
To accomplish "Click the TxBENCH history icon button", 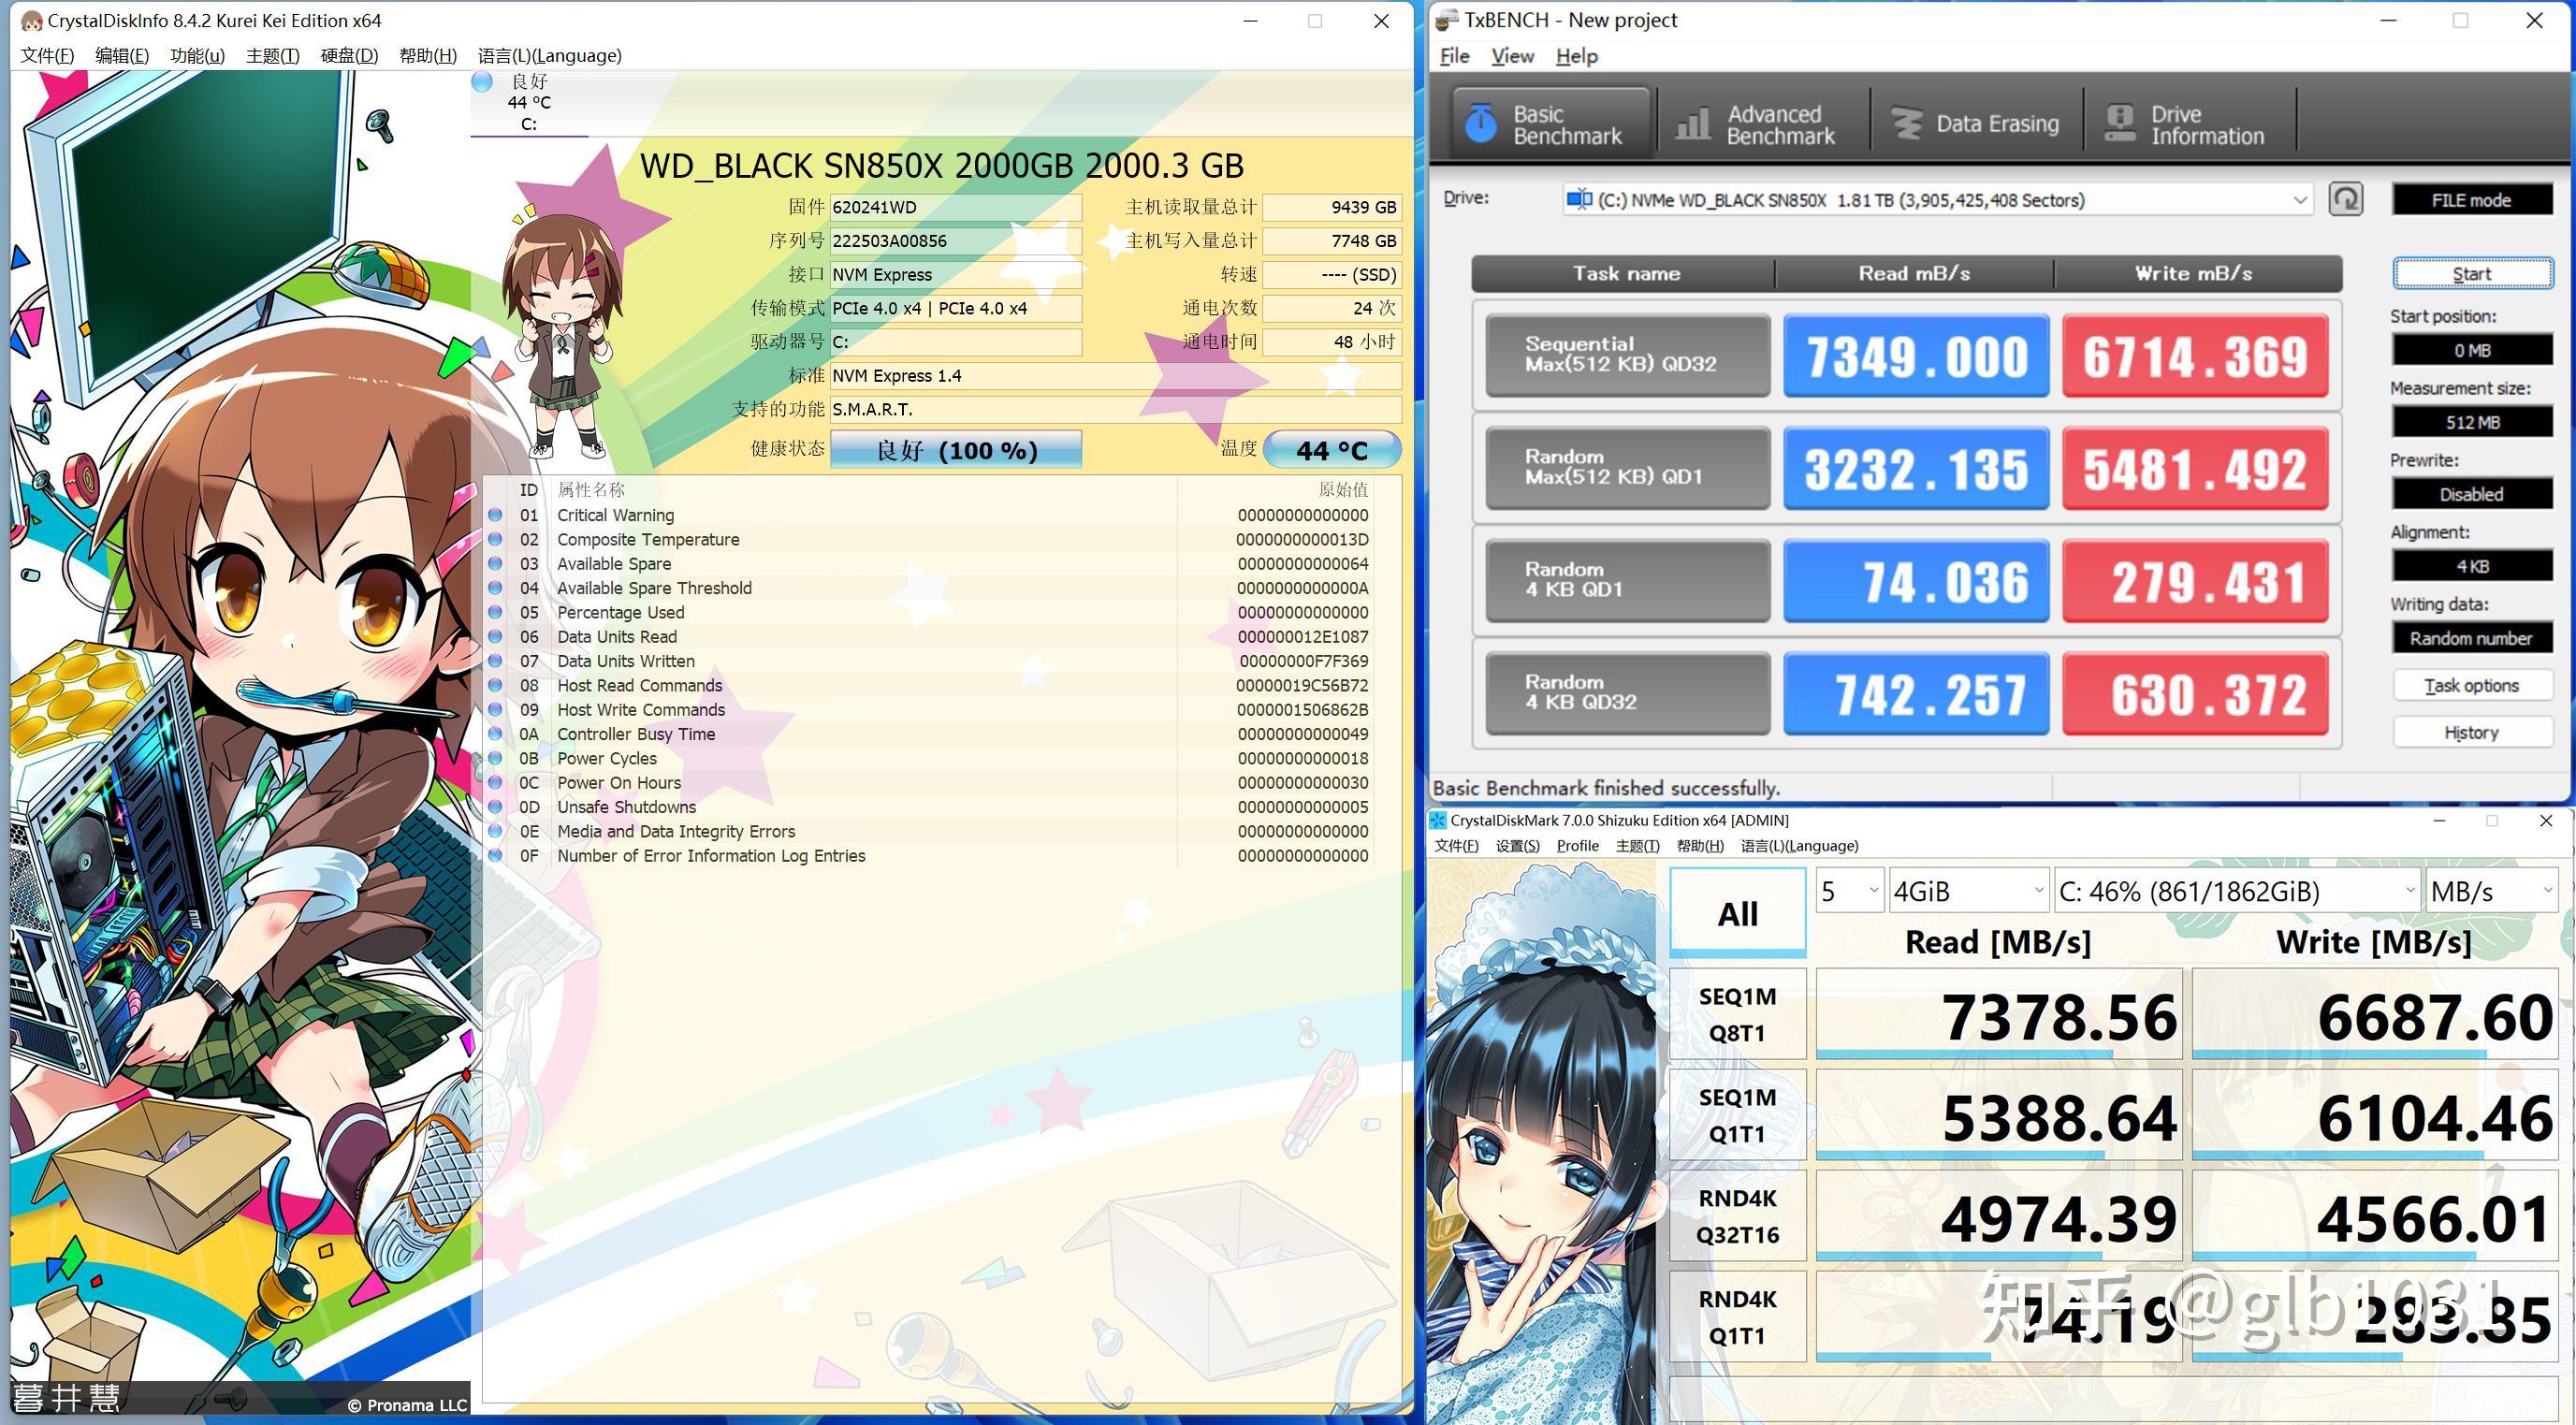I will (x=2466, y=732).
